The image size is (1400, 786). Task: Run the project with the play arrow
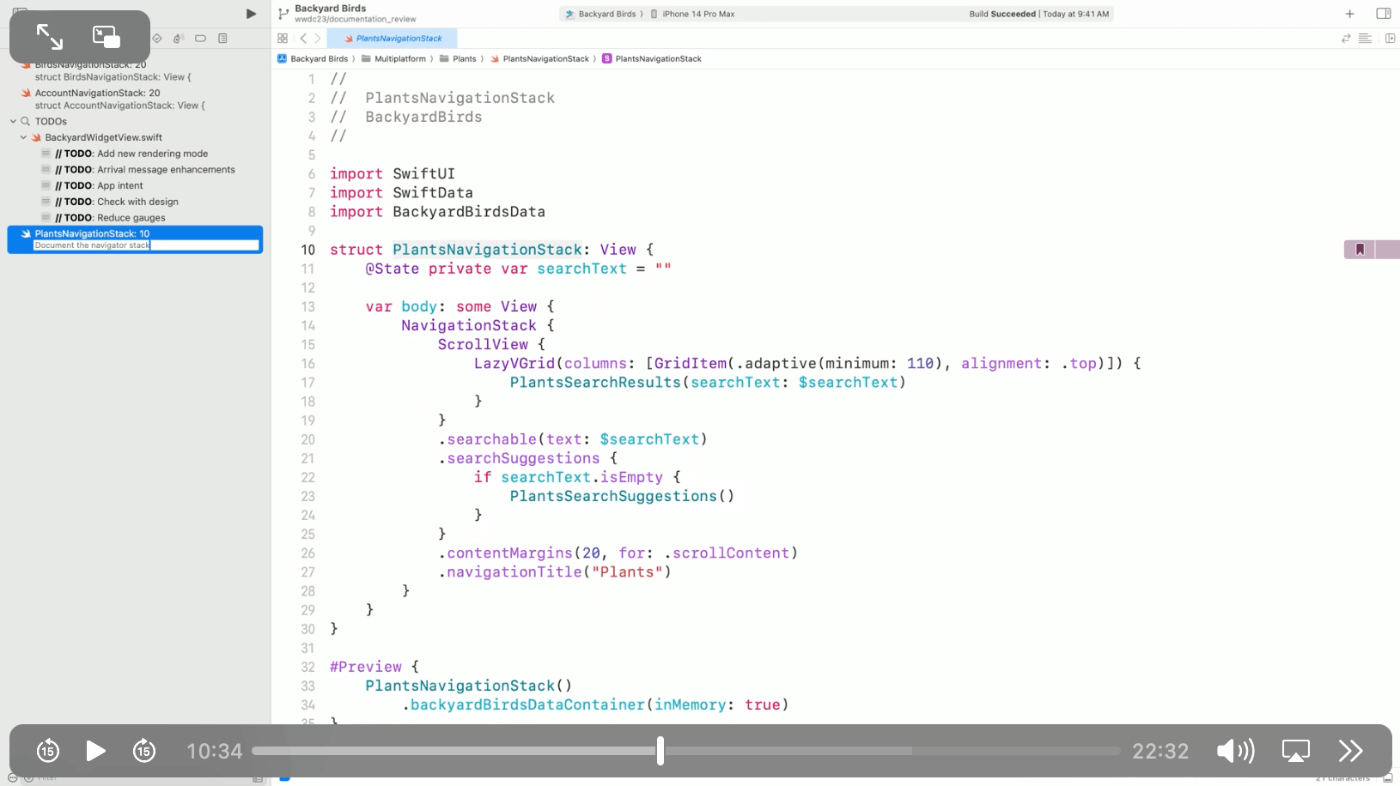[251, 13]
